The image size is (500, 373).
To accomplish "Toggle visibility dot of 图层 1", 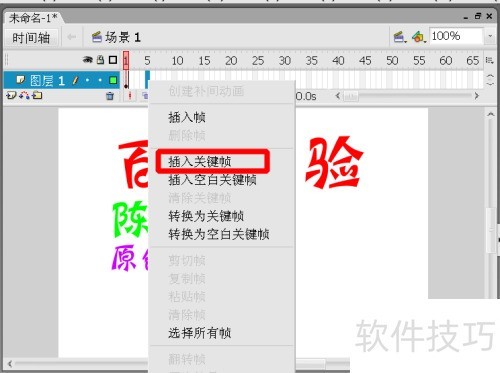I will pyautogui.click(x=87, y=80).
